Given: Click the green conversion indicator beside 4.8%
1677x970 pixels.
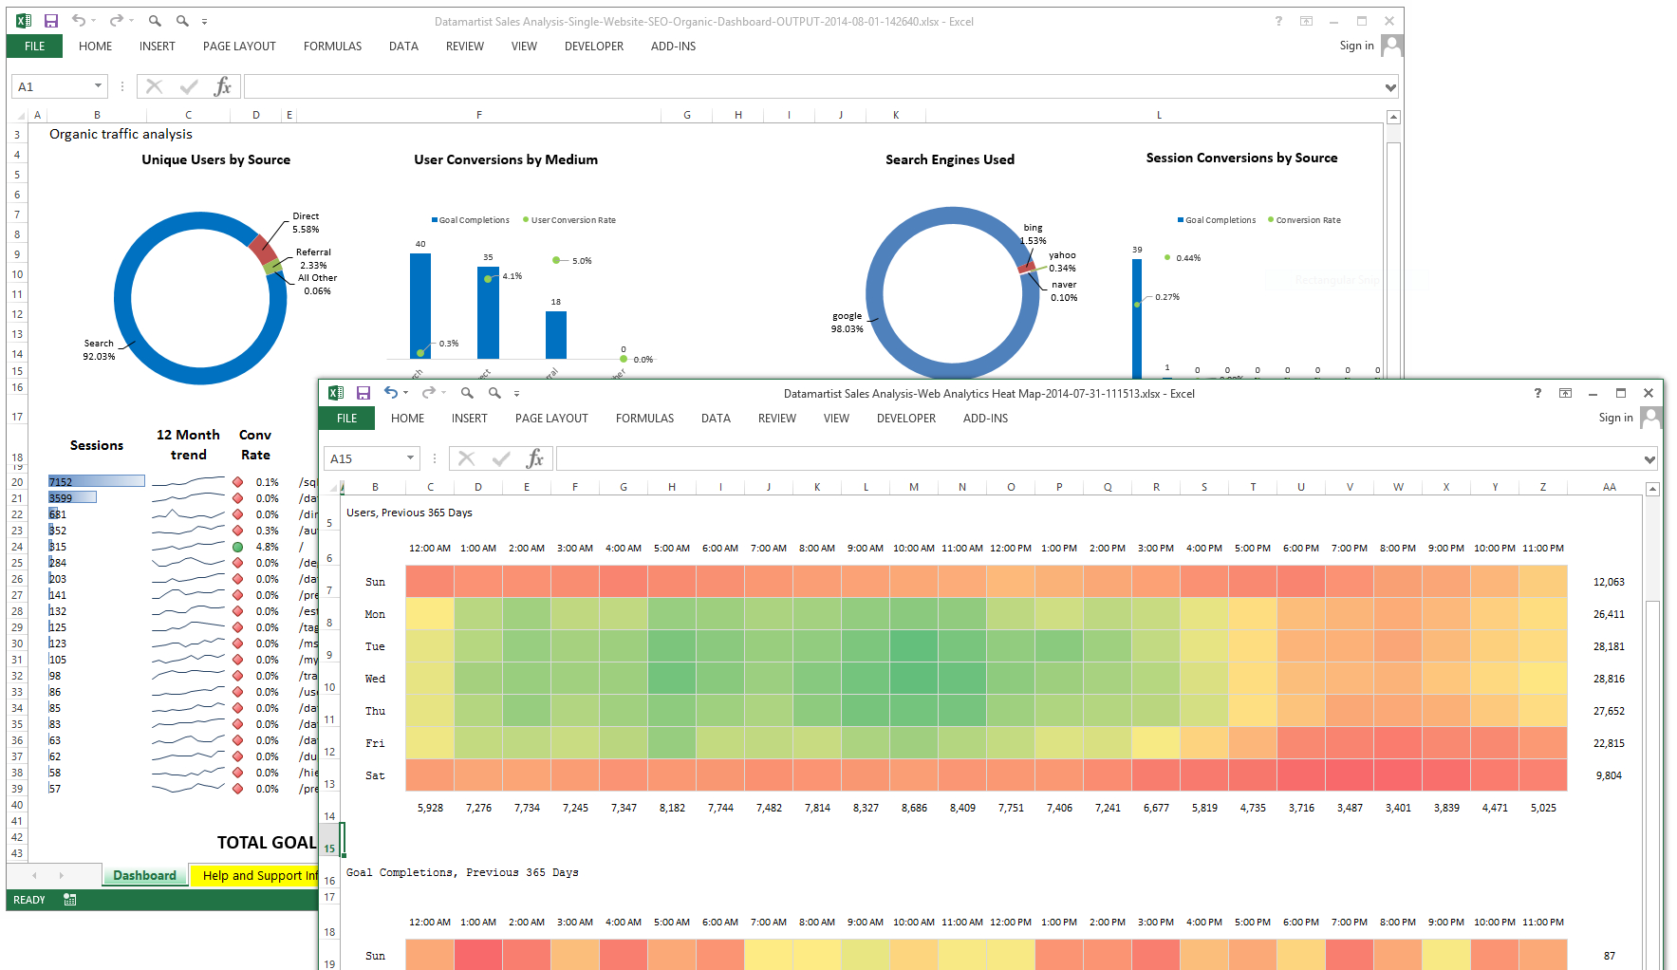Looking at the screenshot, I should tap(236, 546).
